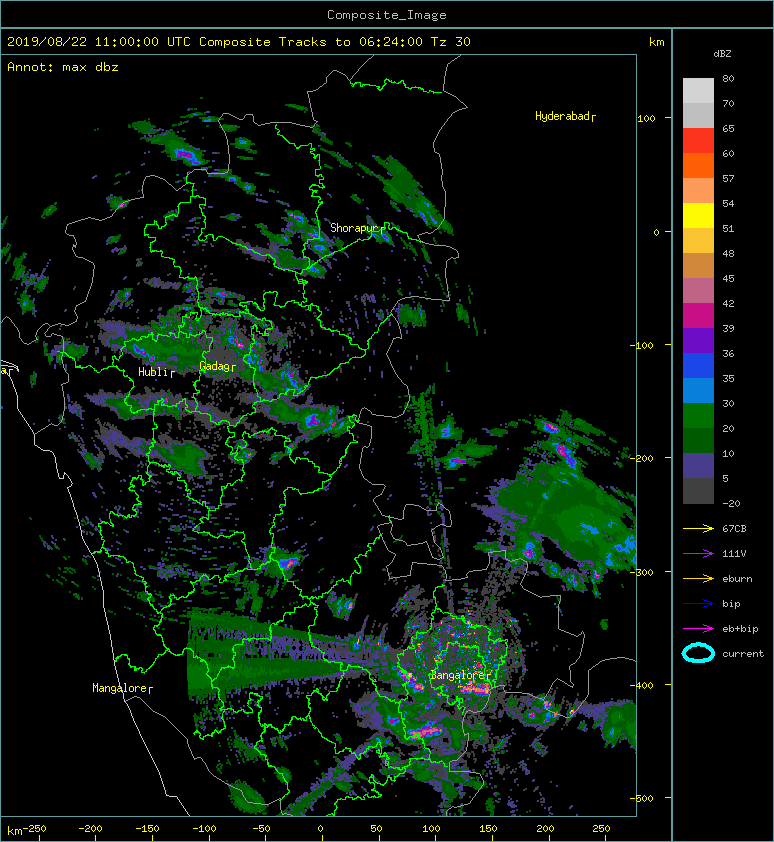This screenshot has height=842, width=774.
Task: Click the light blue 35 dBZ swatch
Action: pyautogui.click(x=698, y=390)
